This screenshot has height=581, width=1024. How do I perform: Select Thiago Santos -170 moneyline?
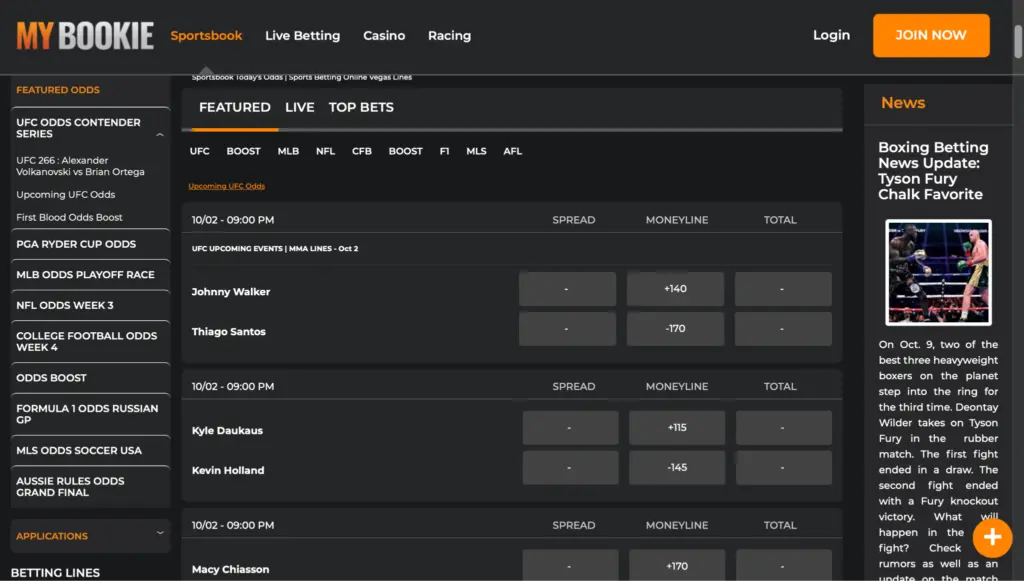[x=676, y=329]
